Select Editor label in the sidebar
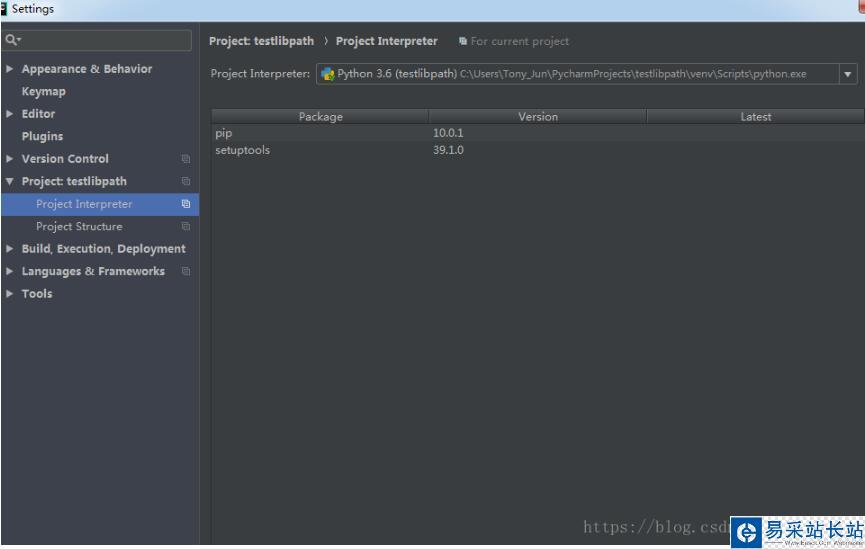 tap(38, 114)
